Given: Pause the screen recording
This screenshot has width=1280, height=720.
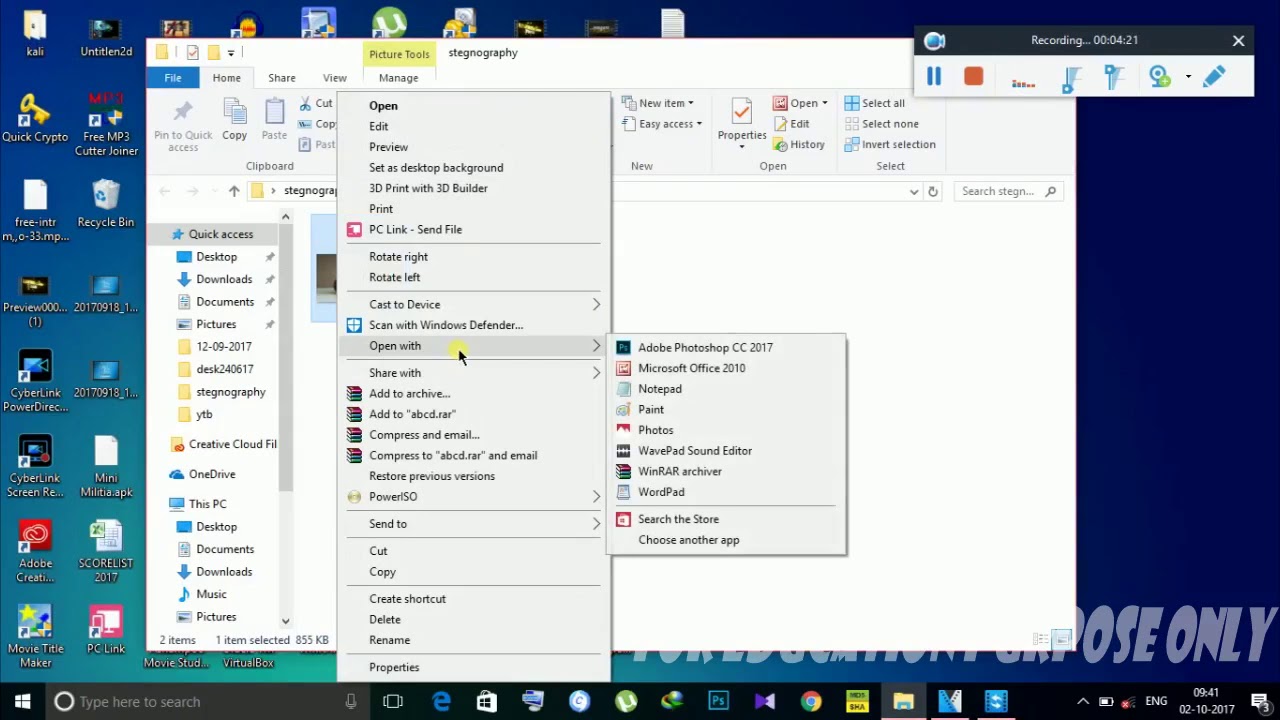Looking at the screenshot, I should tap(934, 77).
